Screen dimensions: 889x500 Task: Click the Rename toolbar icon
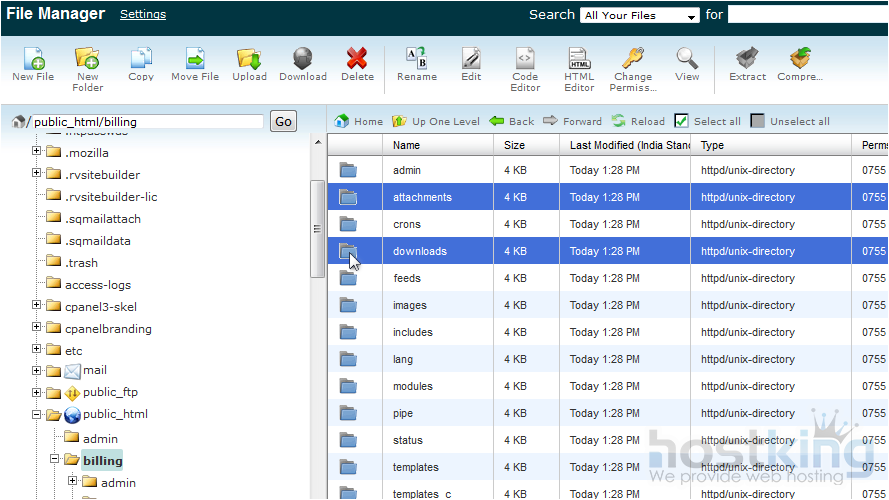[417, 59]
